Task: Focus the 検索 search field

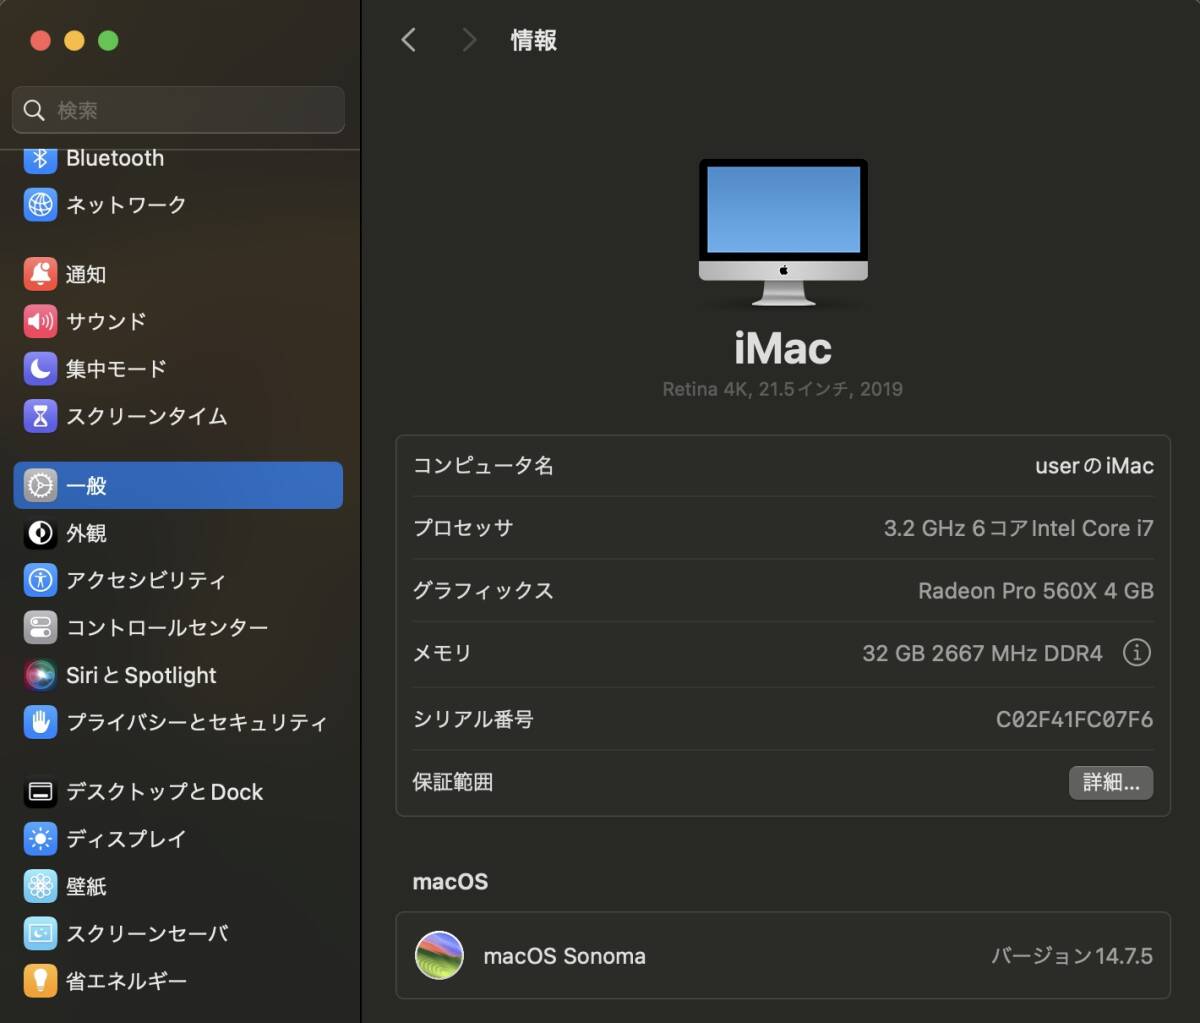Action: pos(178,110)
